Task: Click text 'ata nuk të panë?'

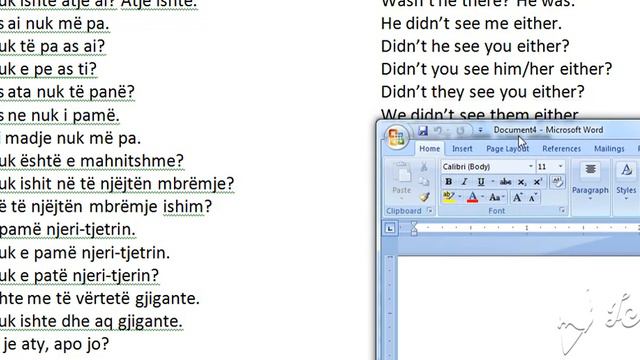Action: [x=71, y=92]
